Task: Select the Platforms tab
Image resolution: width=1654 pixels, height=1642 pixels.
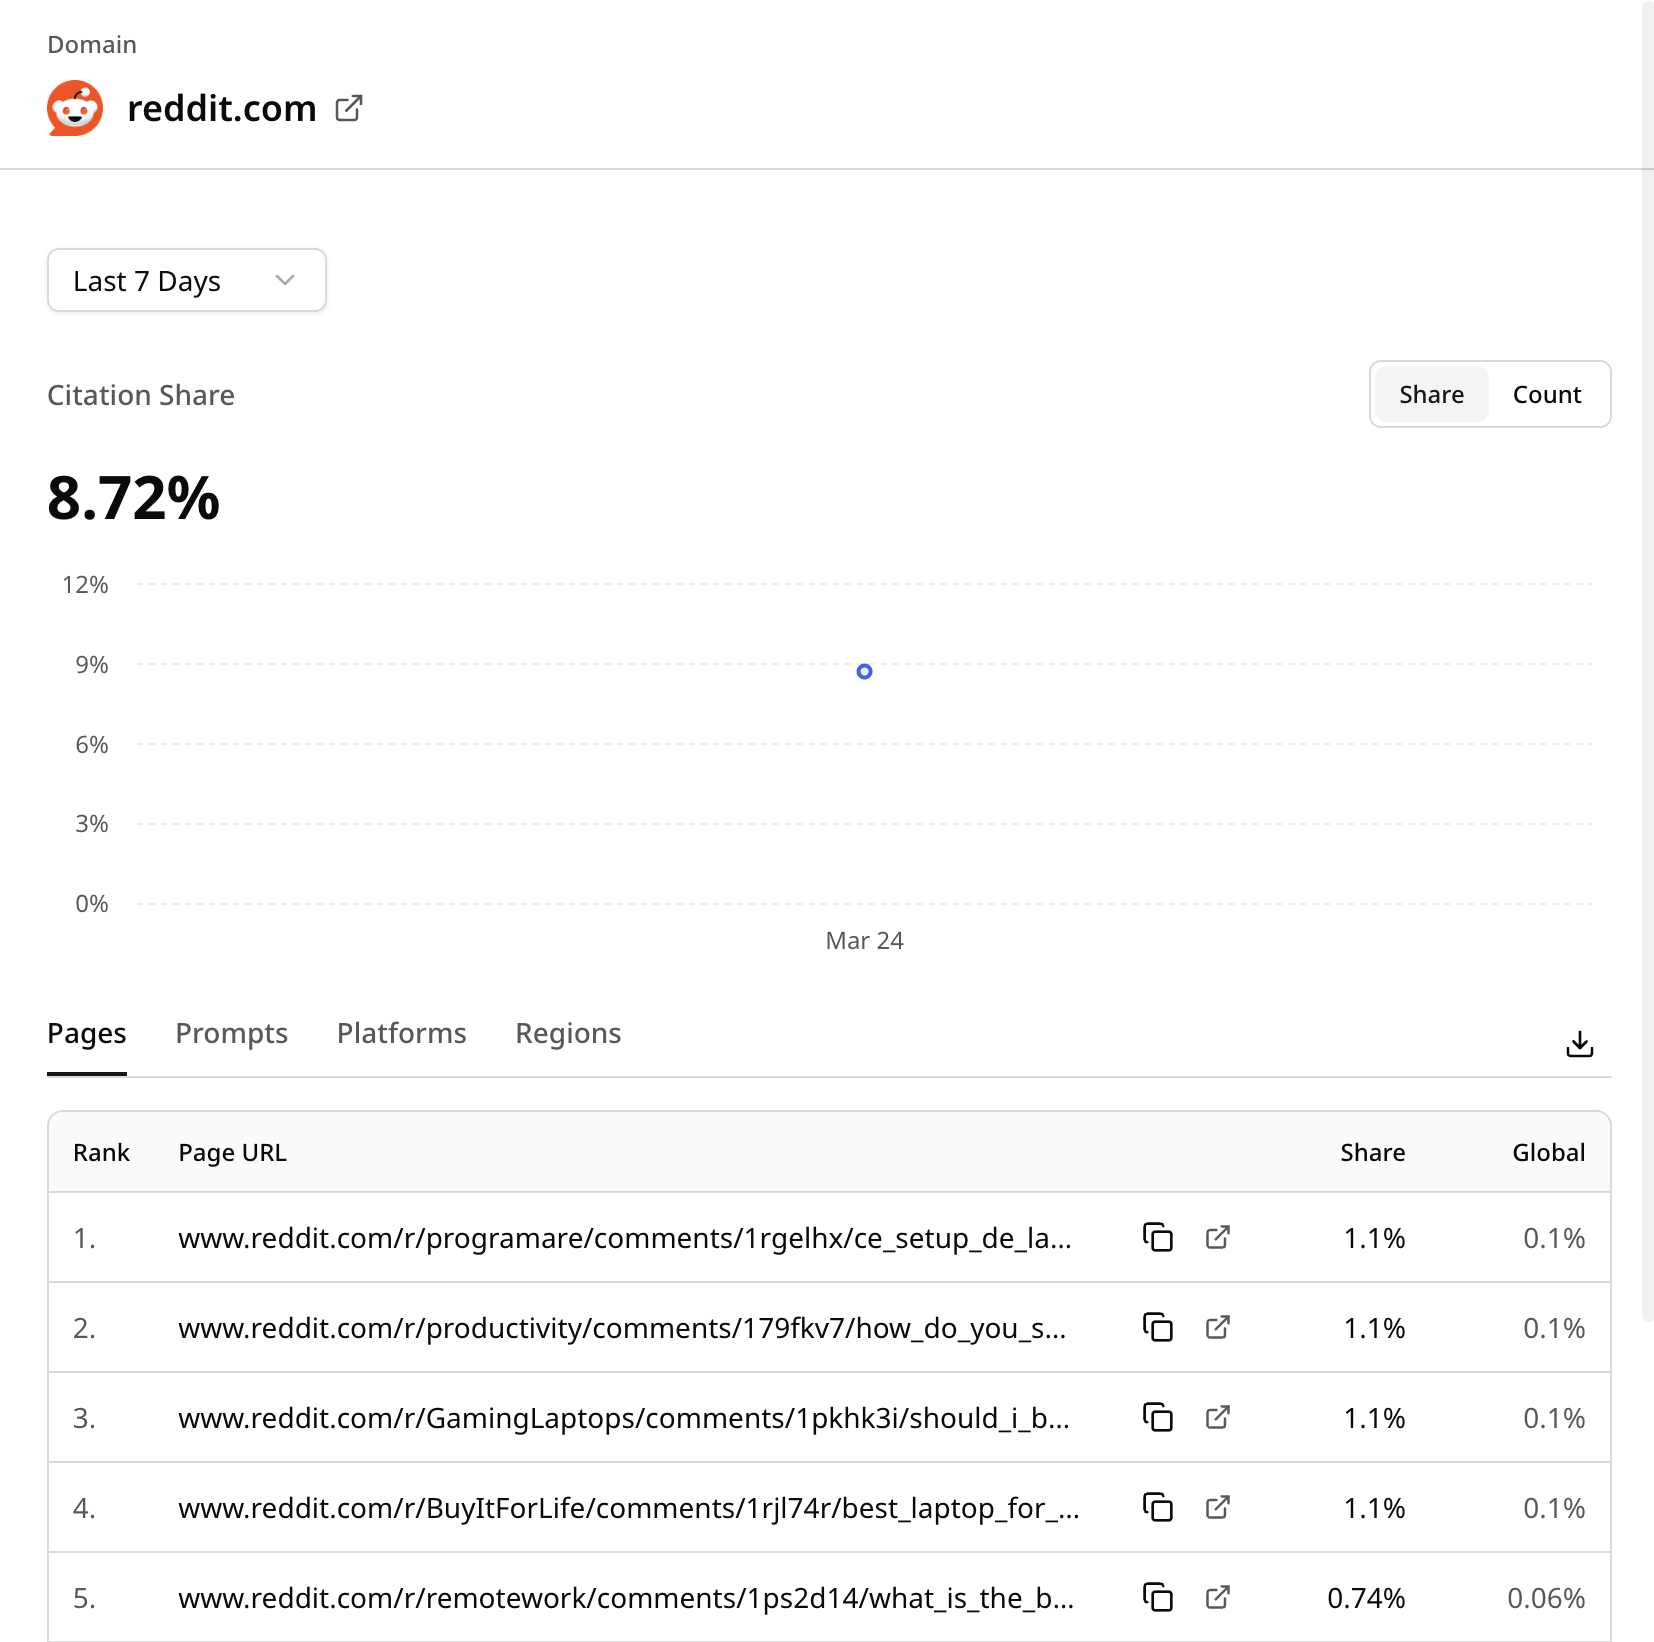Action: click(402, 1033)
